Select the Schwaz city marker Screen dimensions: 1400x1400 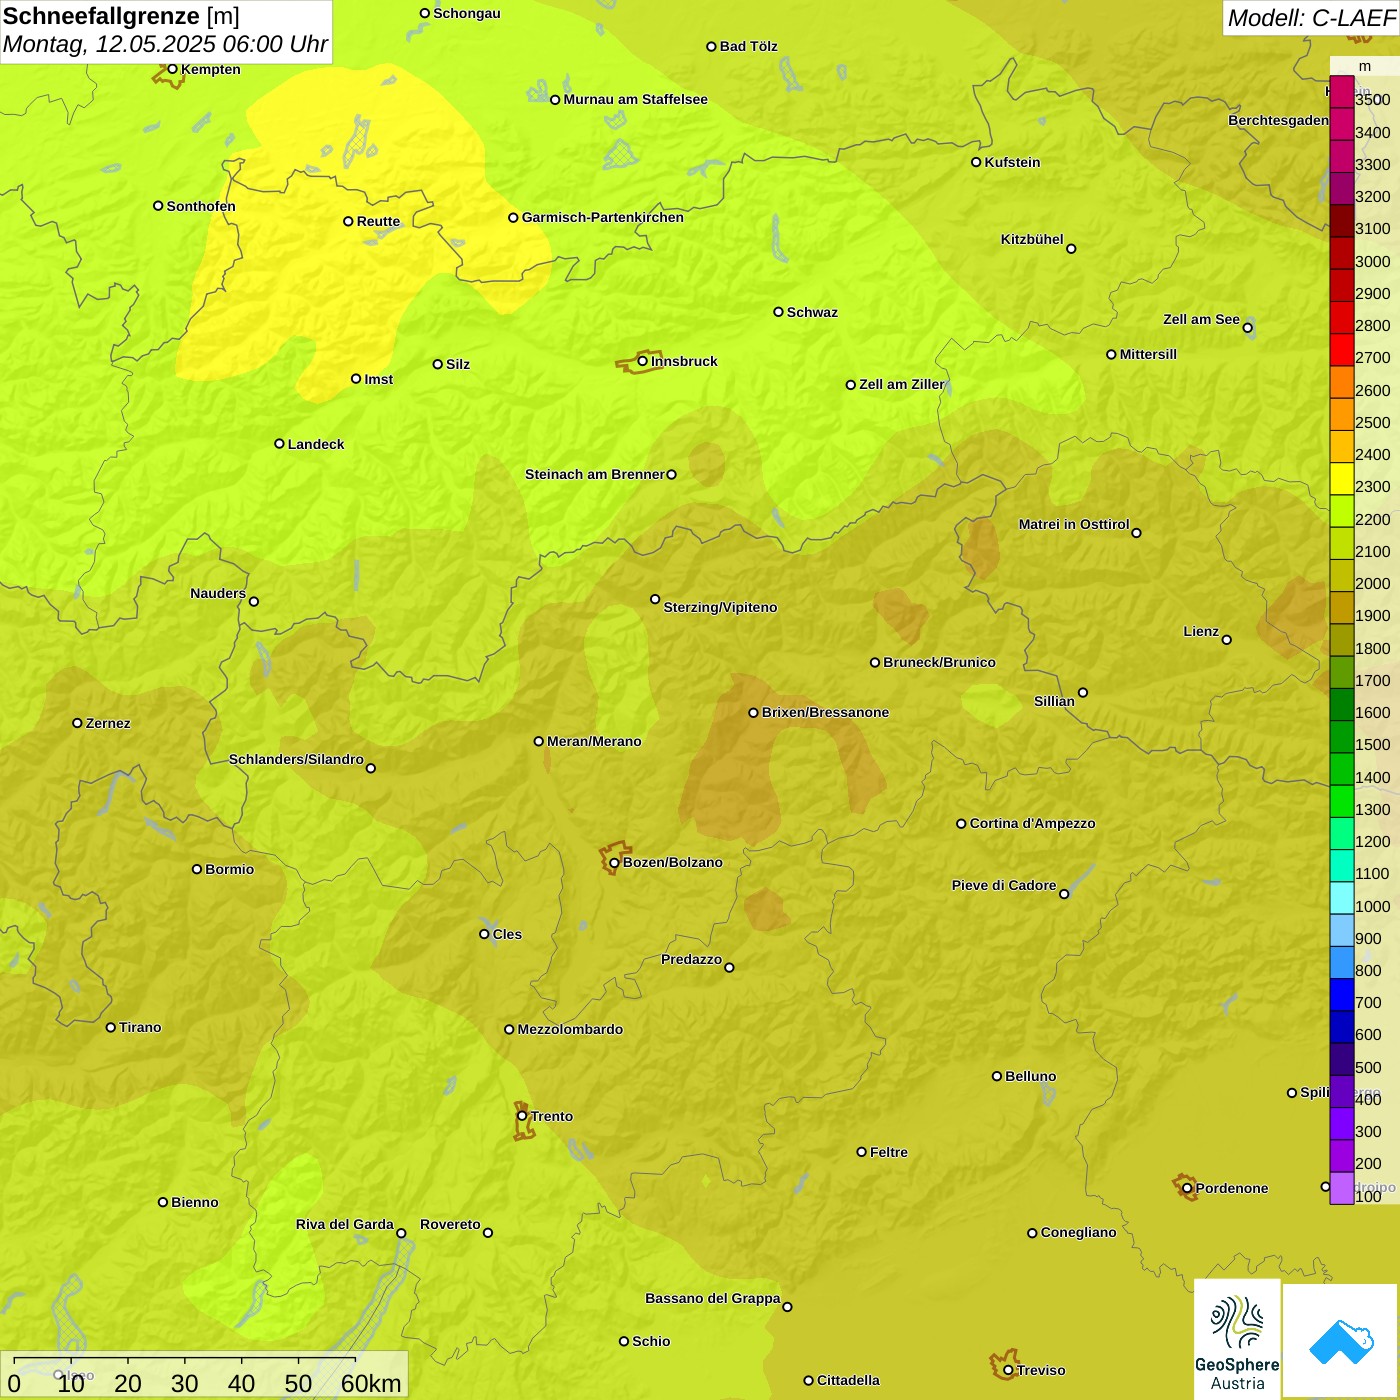pyautogui.click(x=778, y=312)
